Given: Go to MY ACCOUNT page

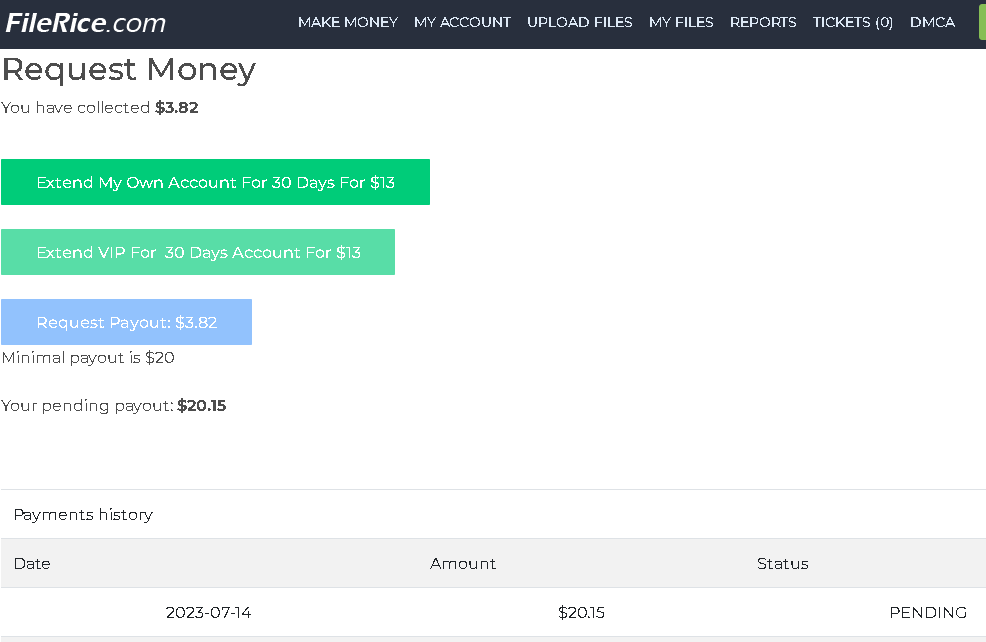Looking at the screenshot, I should point(462,22).
